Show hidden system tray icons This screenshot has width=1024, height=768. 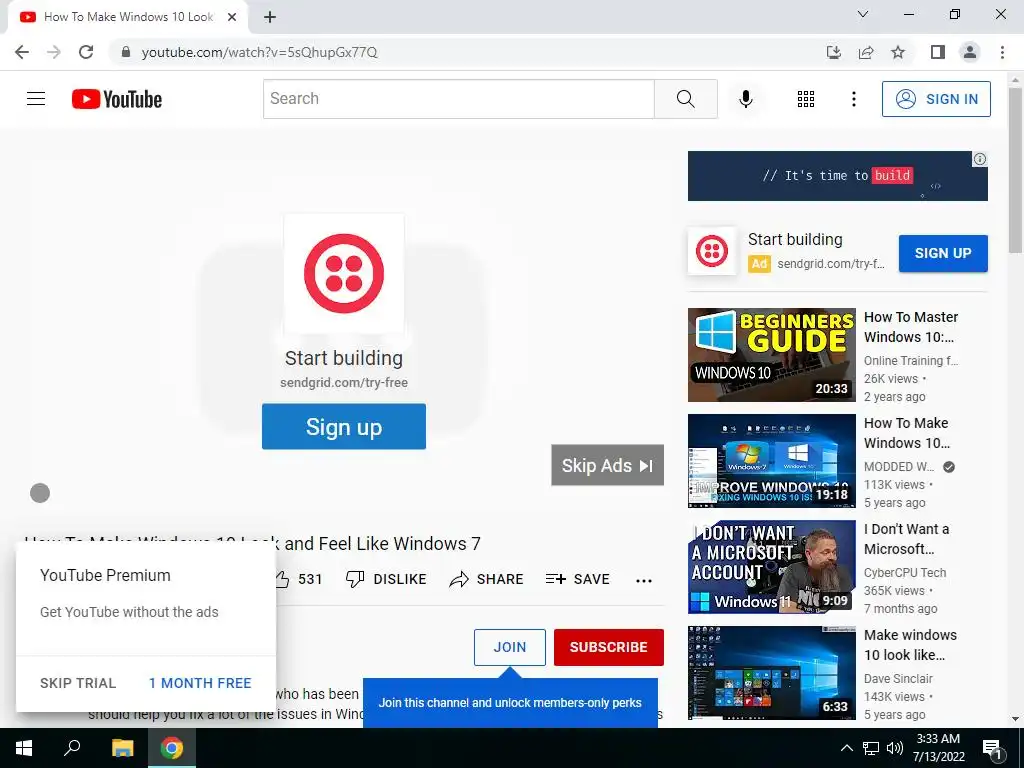pos(846,748)
